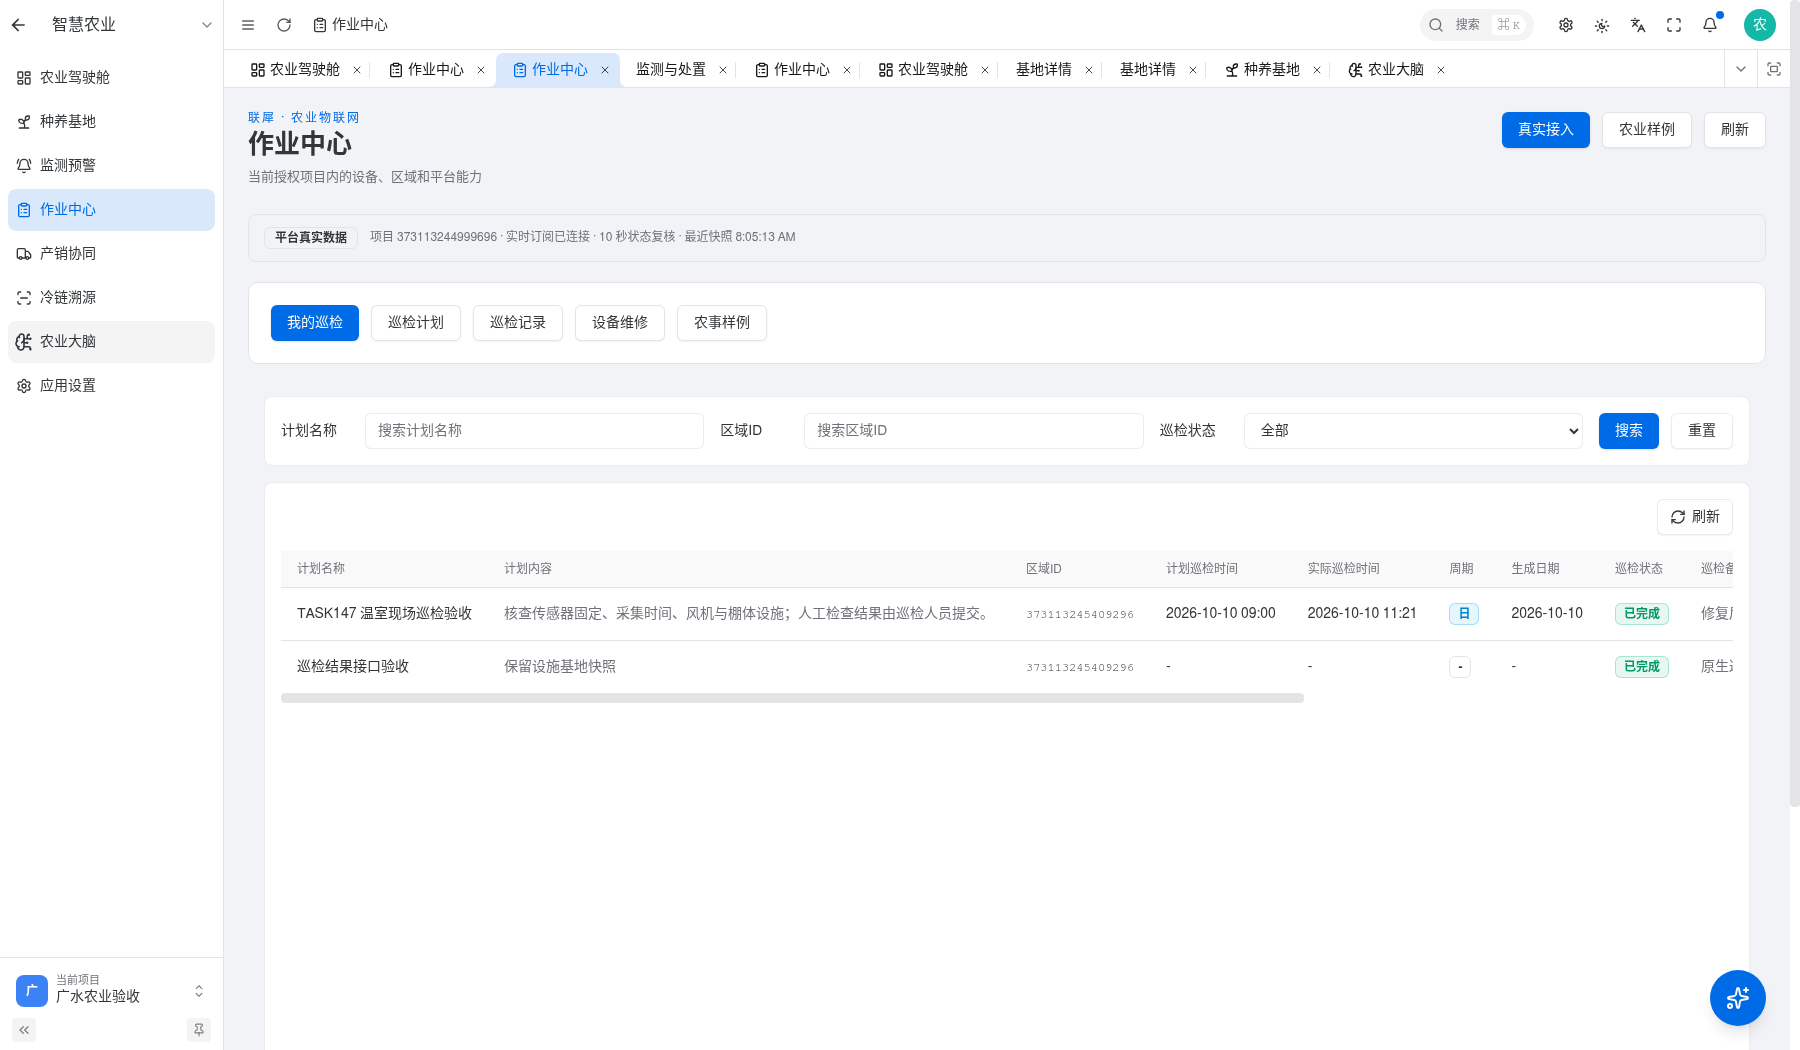
Task: Switch to 农业大脑 tab
Action: coord(1386,70)
